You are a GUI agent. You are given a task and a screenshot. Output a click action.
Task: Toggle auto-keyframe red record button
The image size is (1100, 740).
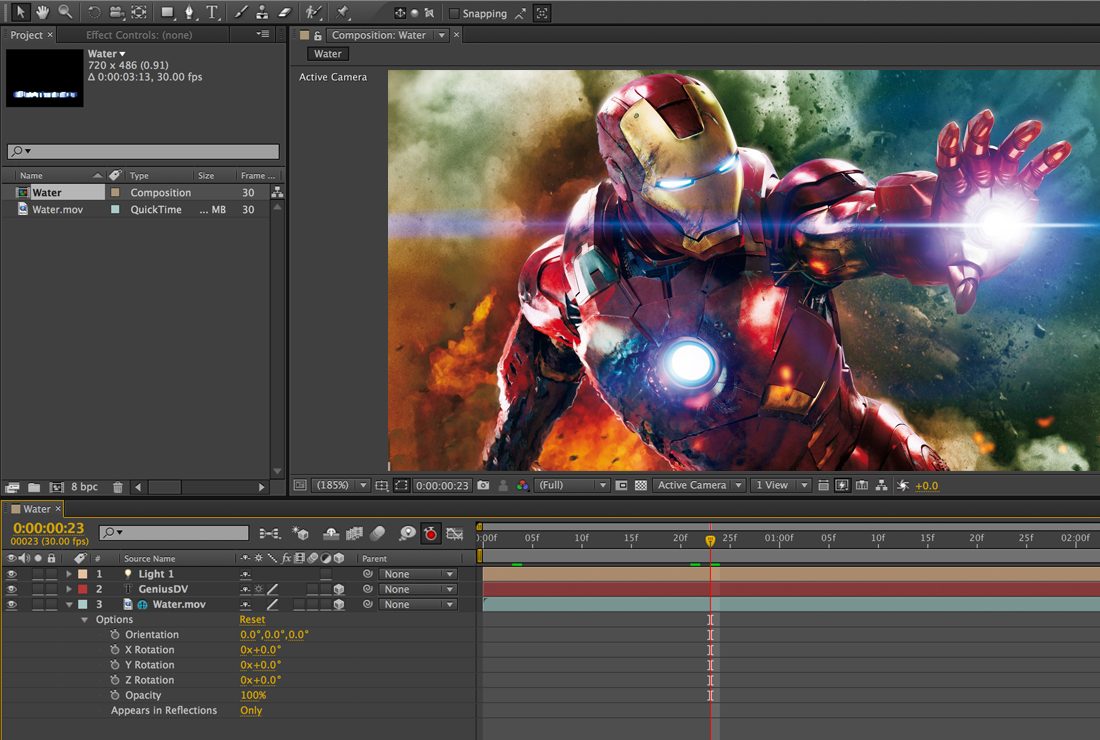tap(430, 534)
